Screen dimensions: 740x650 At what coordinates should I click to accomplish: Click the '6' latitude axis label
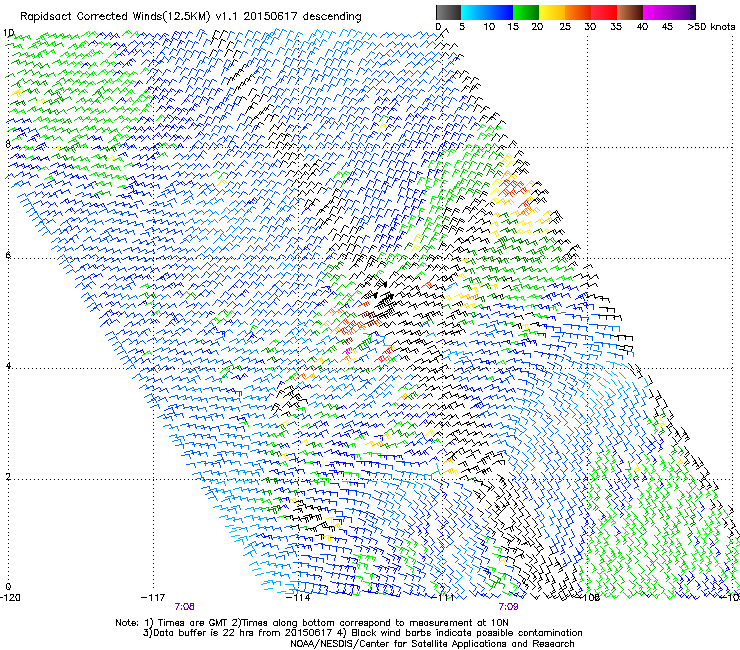click(8, 255)
